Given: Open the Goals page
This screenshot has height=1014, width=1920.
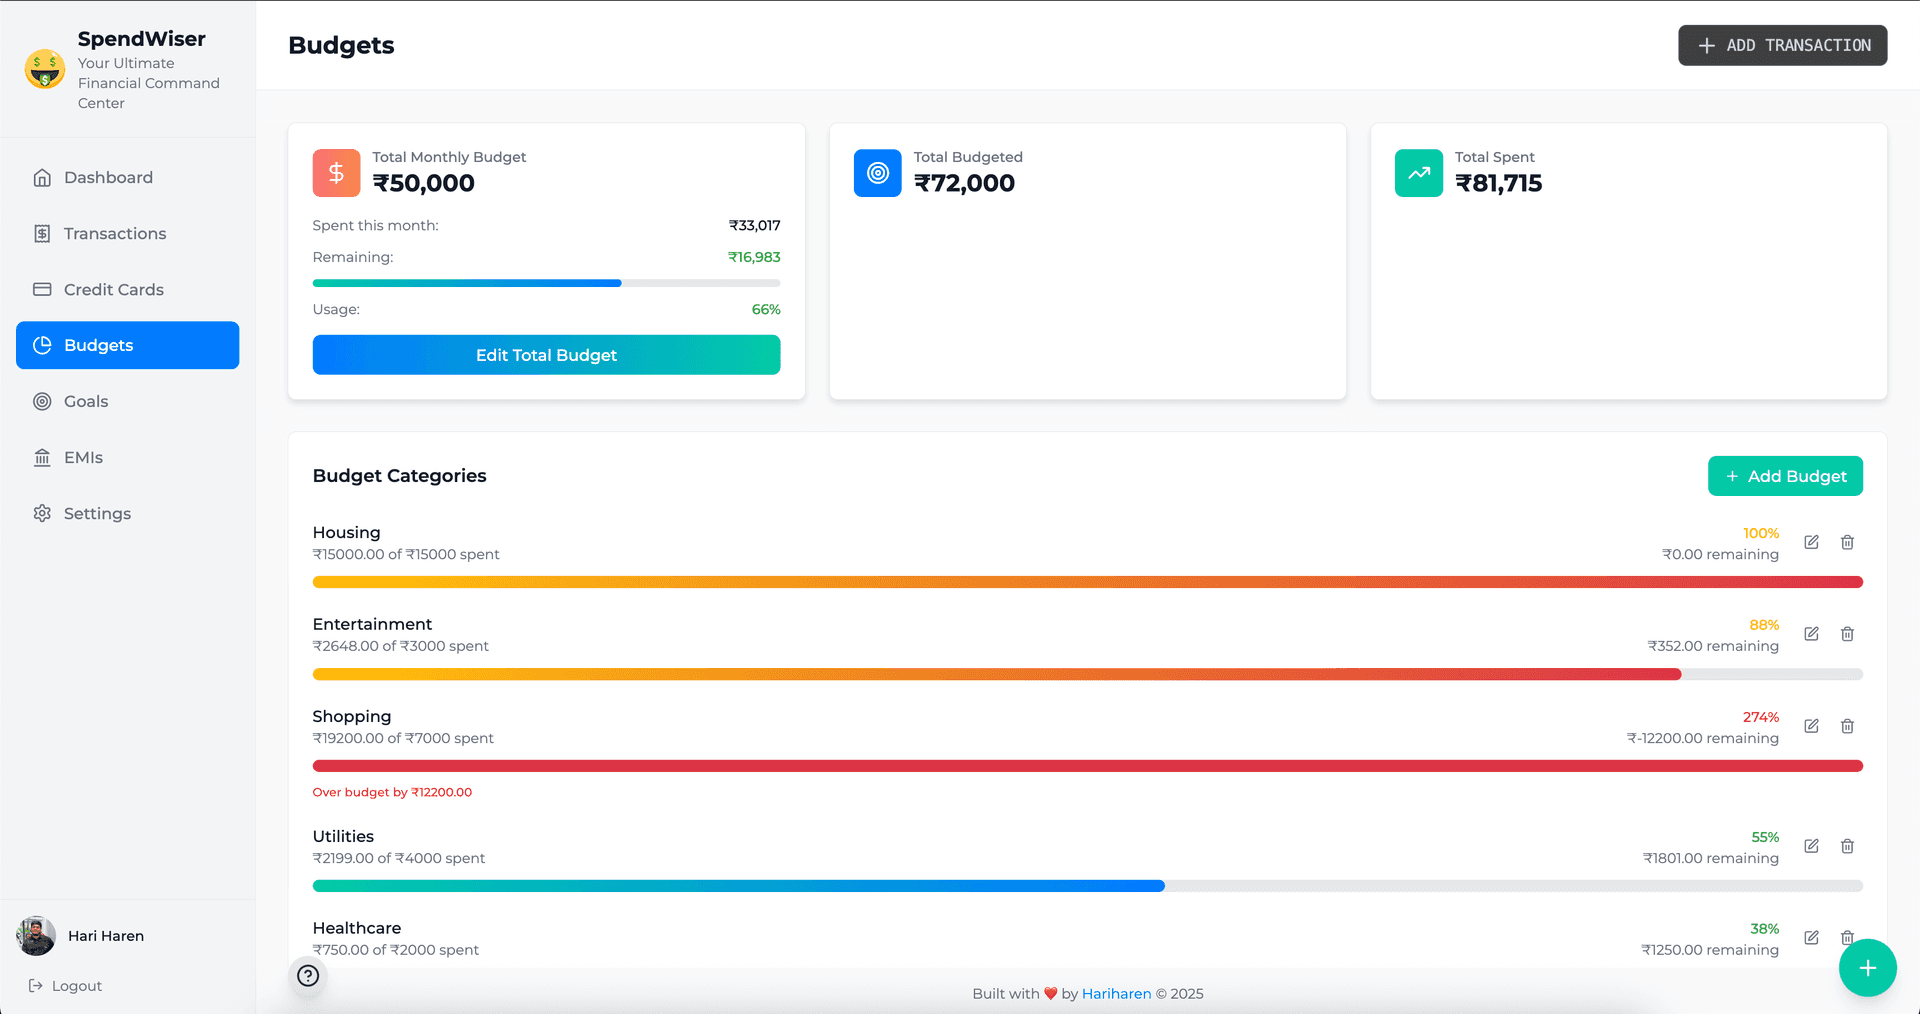Looking at the screenshot, I should tap(86, 401).
